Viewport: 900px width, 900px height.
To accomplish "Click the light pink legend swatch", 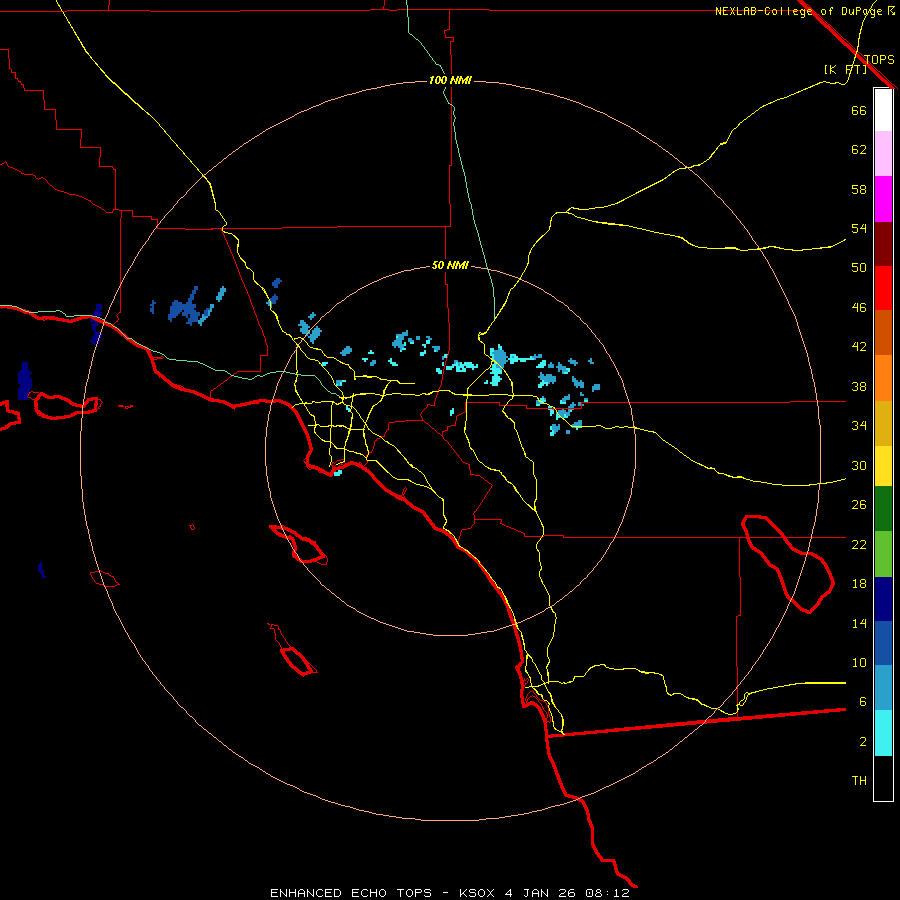I will (883, 154).
